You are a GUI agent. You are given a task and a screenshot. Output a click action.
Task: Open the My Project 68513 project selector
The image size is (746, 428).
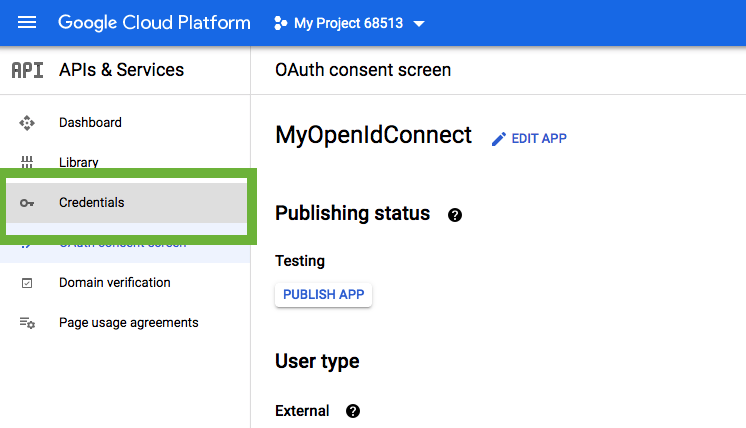tap(349, 23)
